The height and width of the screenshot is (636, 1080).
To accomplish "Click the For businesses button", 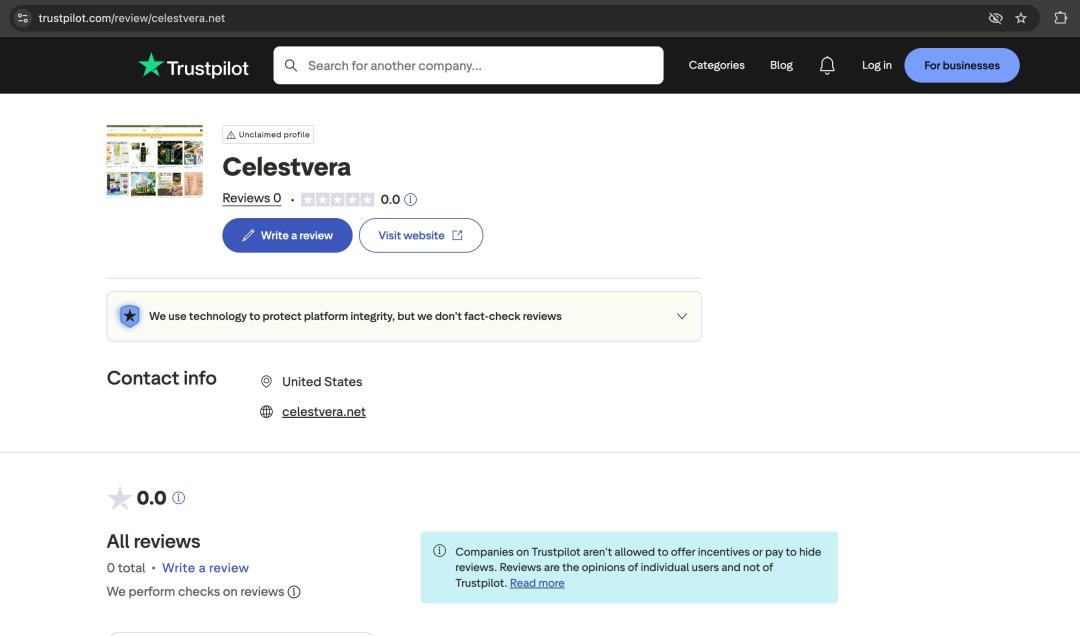I will pos(962,65).
